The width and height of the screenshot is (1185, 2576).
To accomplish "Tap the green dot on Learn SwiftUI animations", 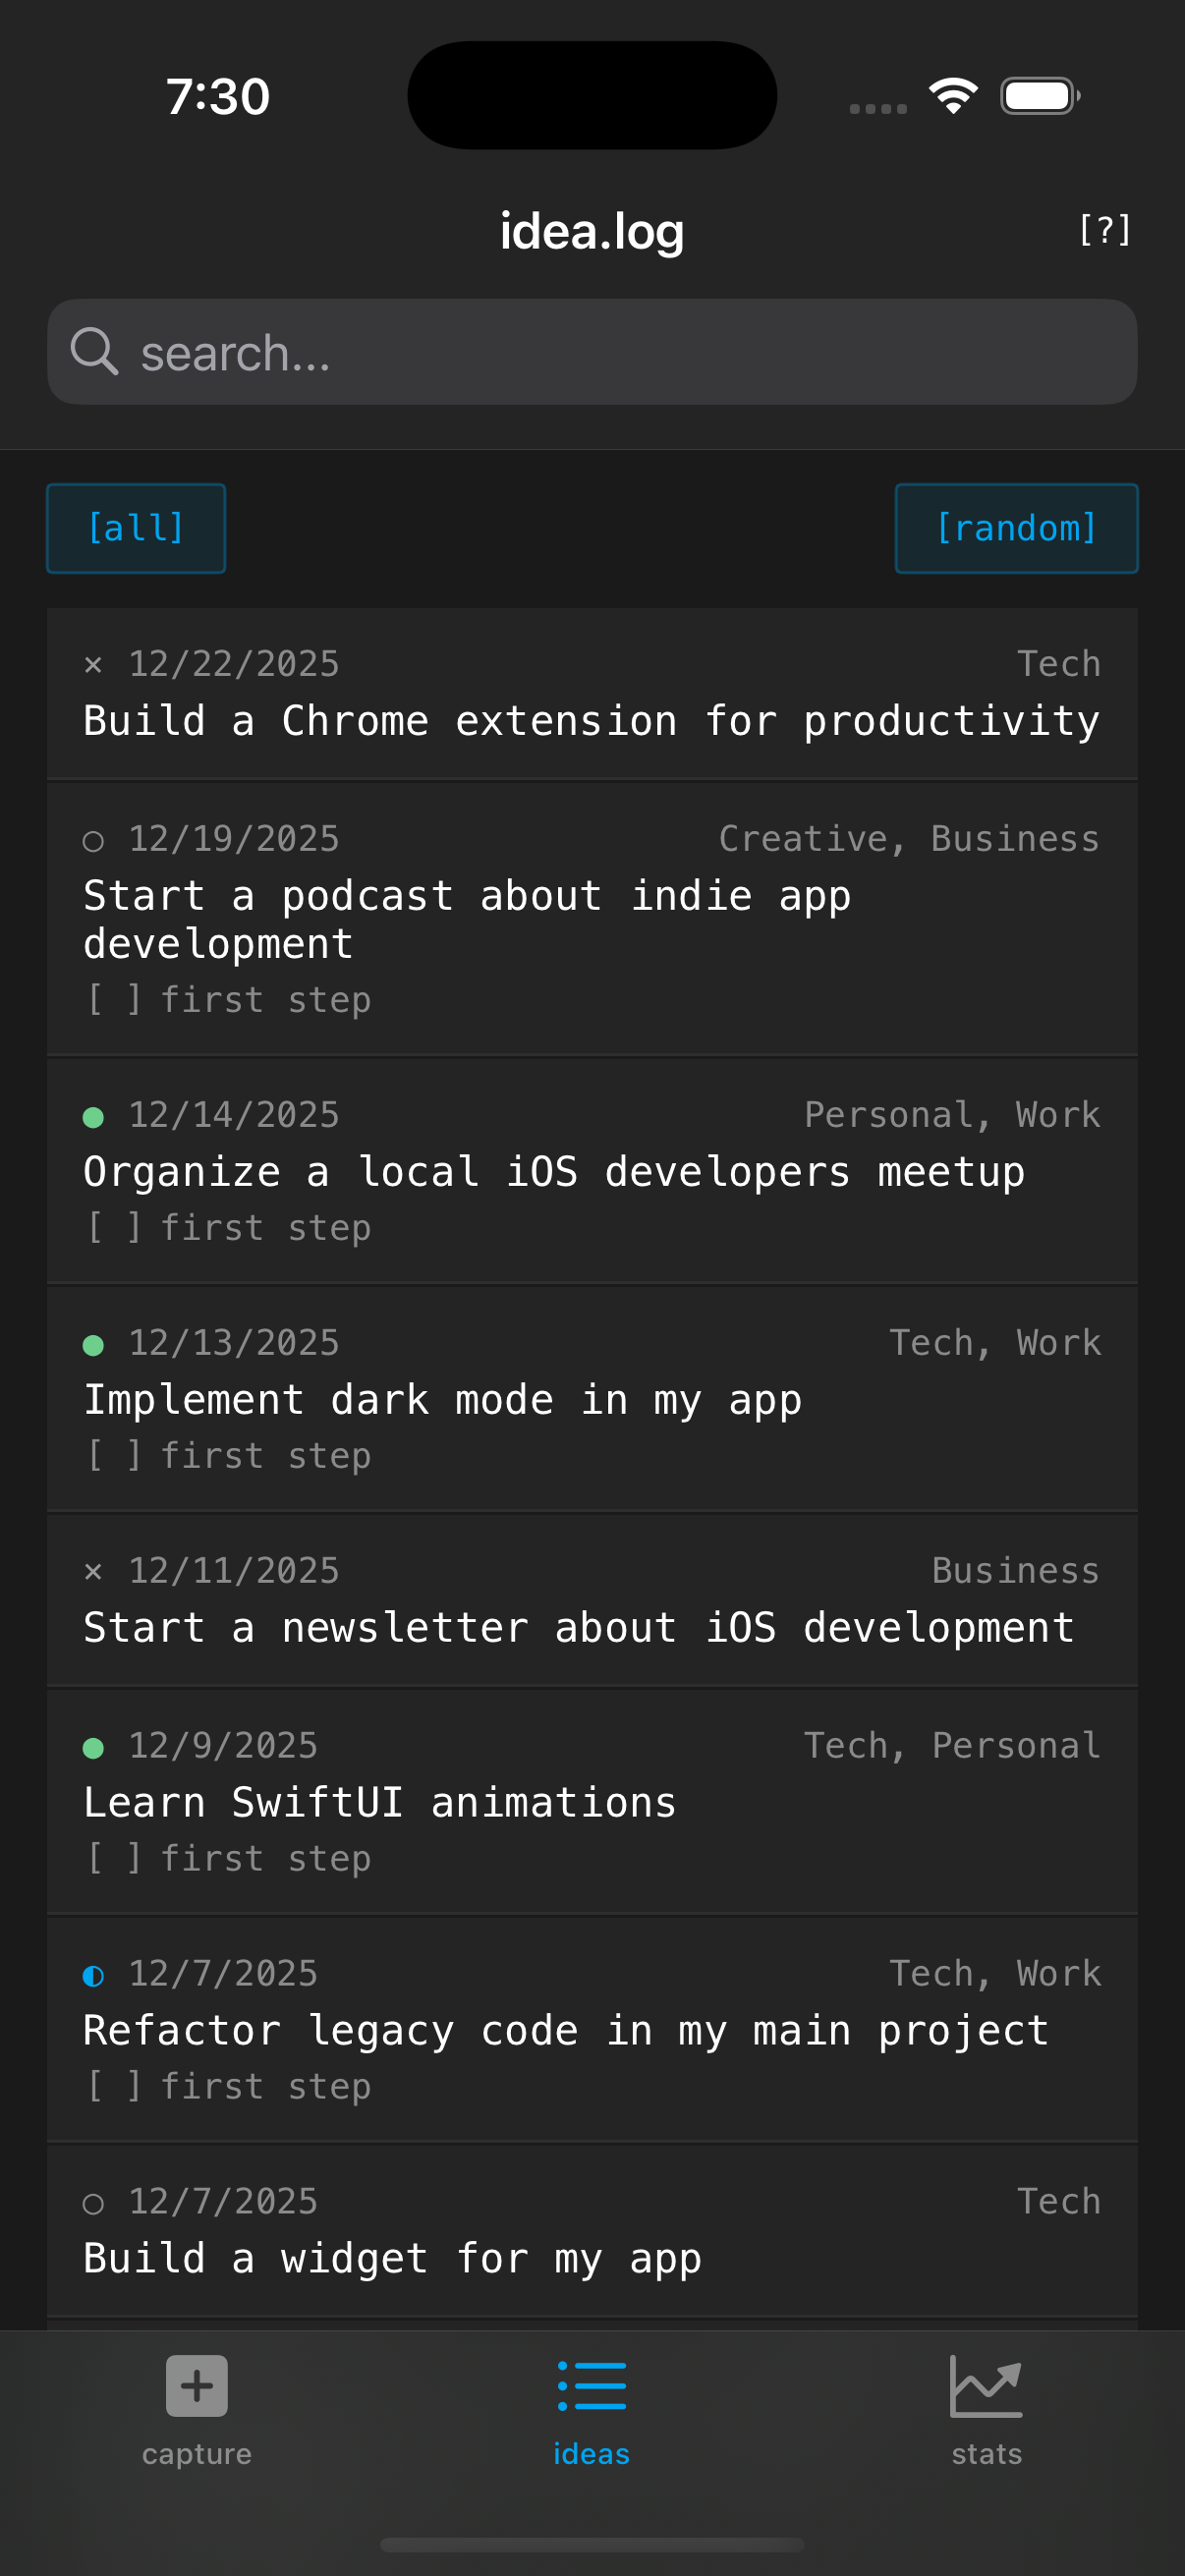I will click(x=95, y=1747).
